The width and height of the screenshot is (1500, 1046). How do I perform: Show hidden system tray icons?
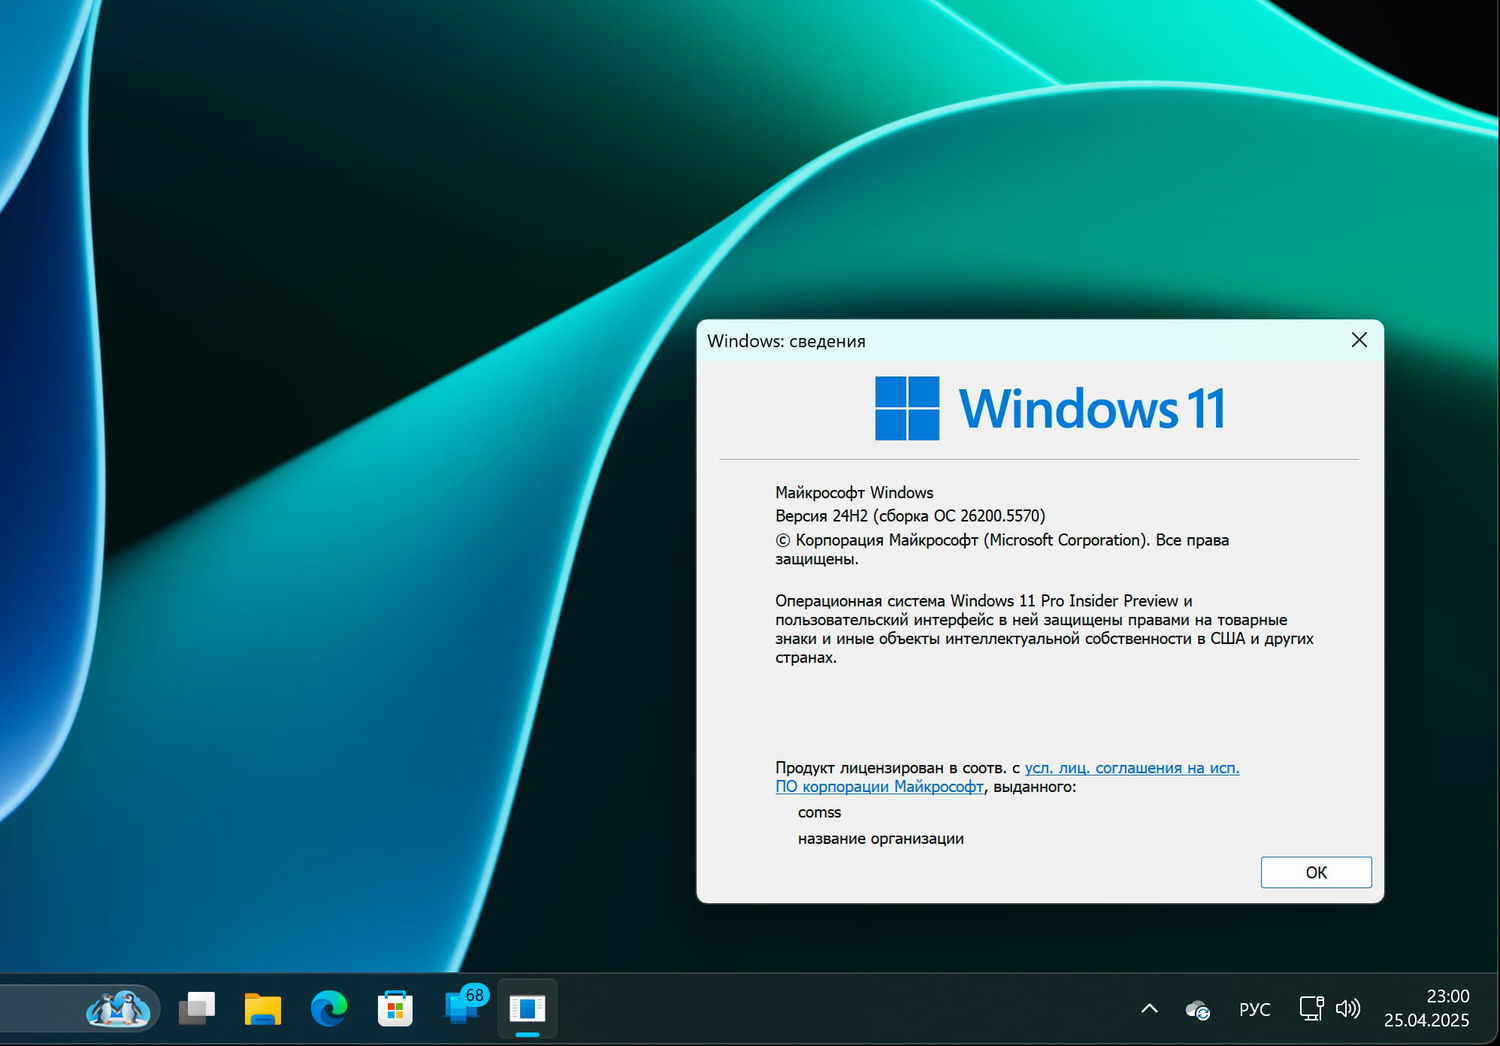point(1150,1008)
